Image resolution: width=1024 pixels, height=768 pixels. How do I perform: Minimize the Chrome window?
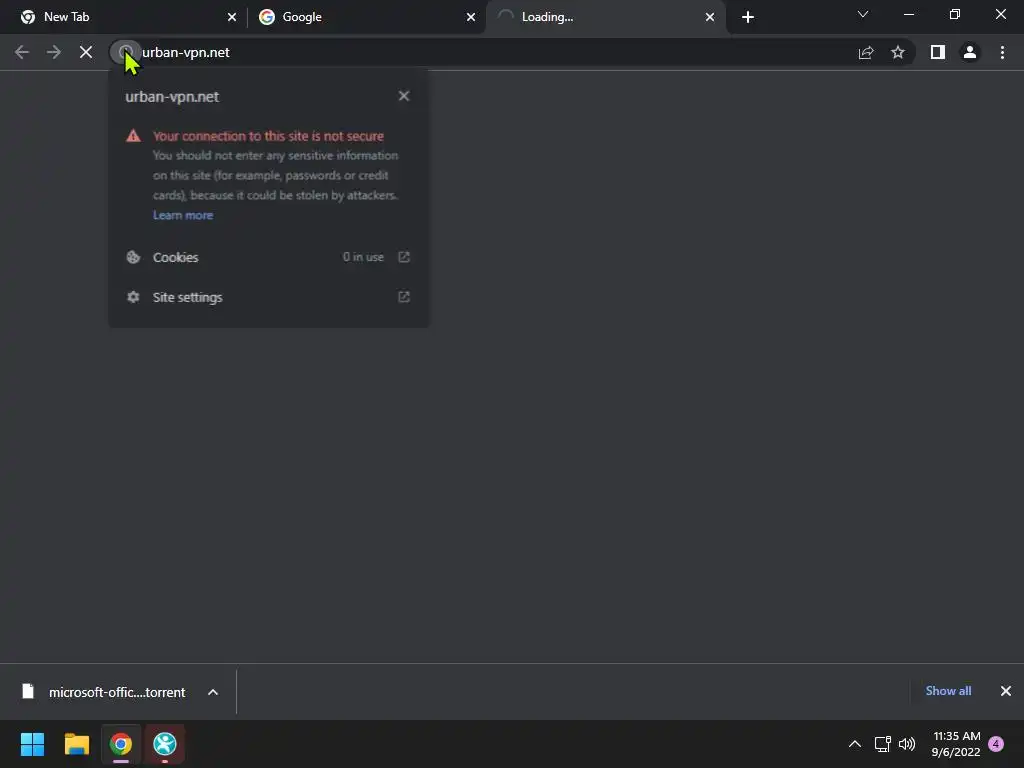[909, 14]
